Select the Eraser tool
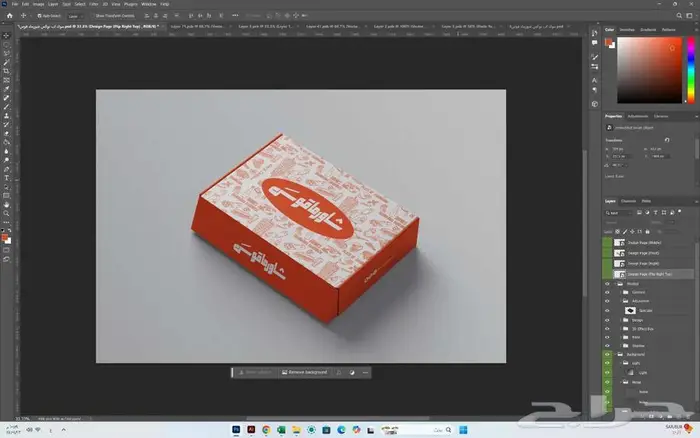 point(6,133)
